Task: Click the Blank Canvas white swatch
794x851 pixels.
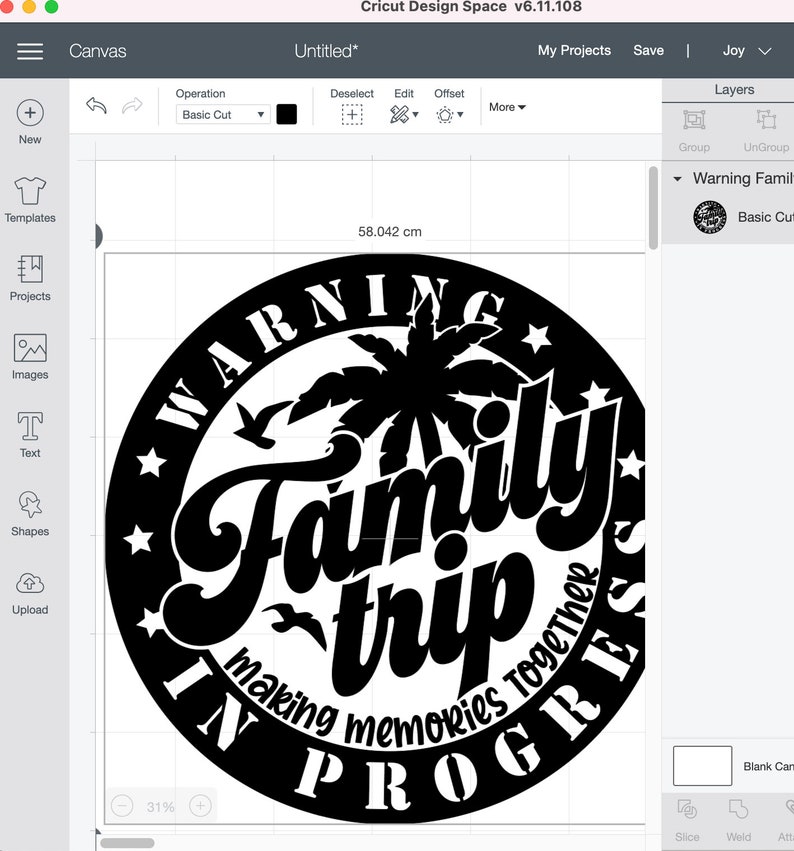Action: [x=702, y=766]
